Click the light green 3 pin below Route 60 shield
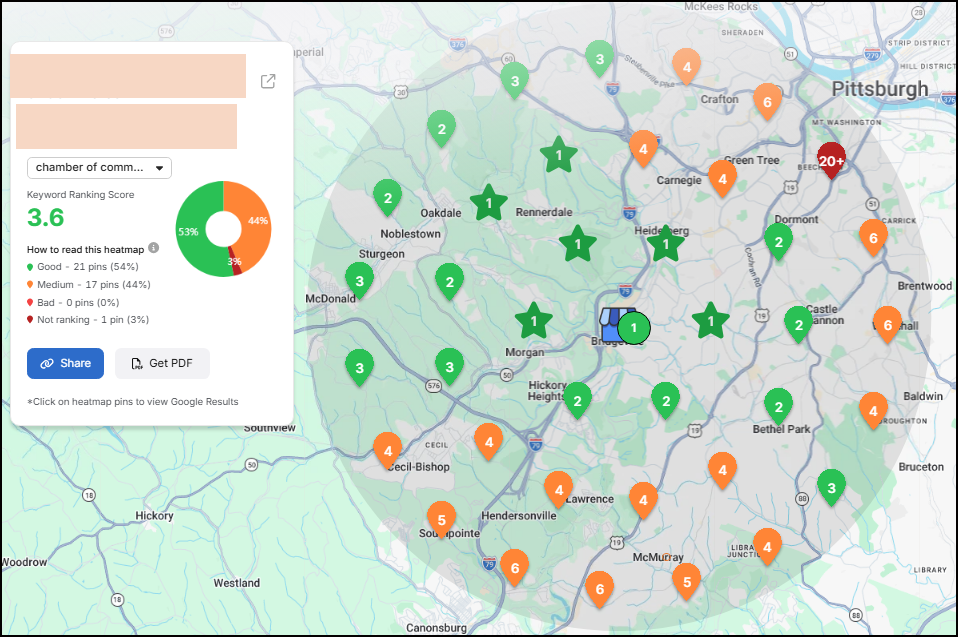The width and height of the screenshot is (958, 637). click(514, 81)
